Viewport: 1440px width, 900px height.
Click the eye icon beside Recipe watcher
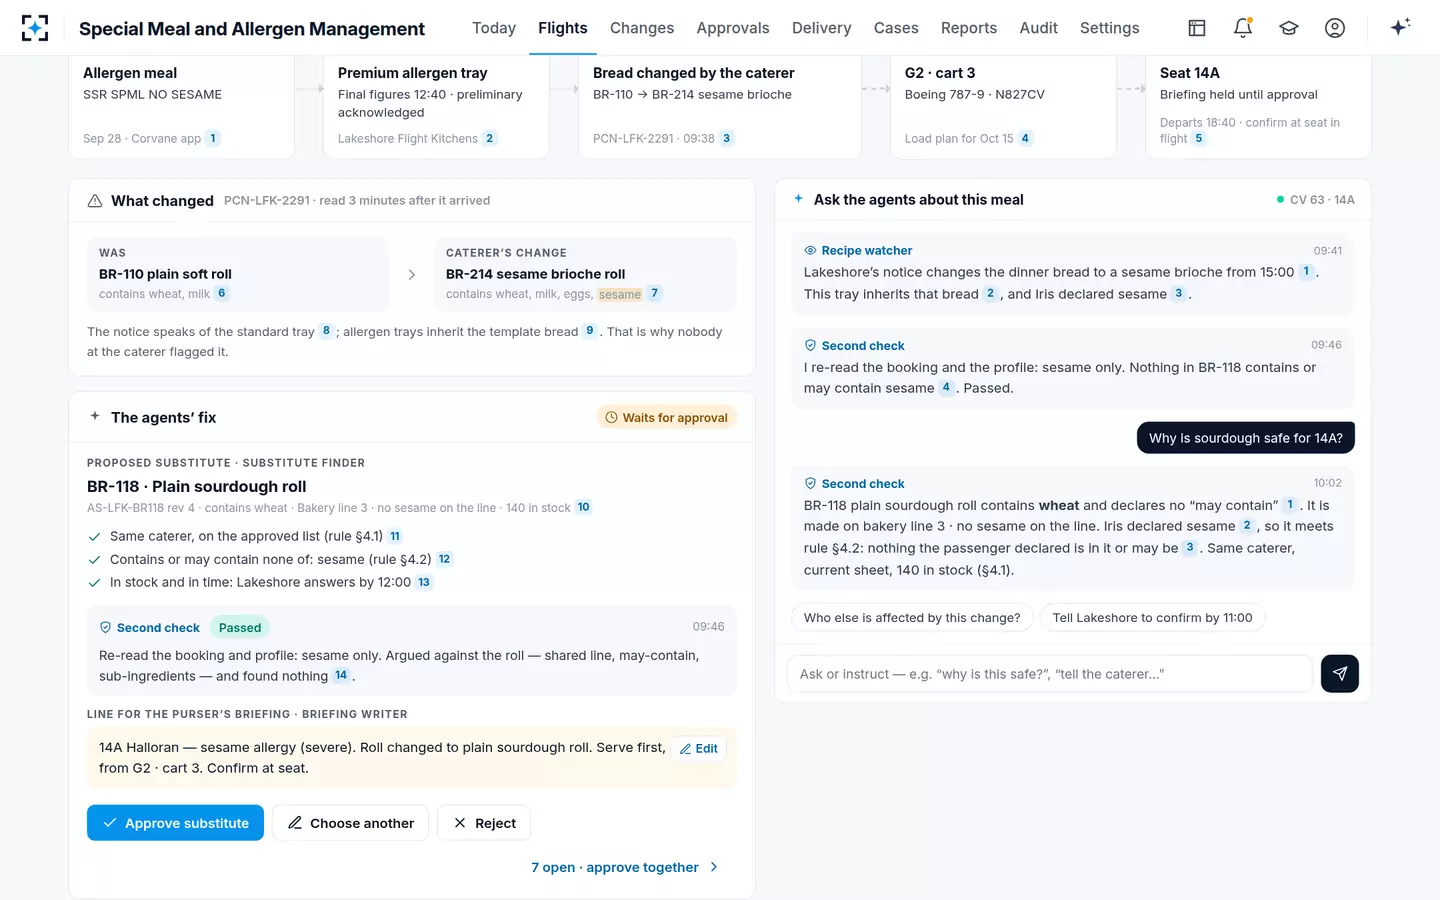pos(810,251)
